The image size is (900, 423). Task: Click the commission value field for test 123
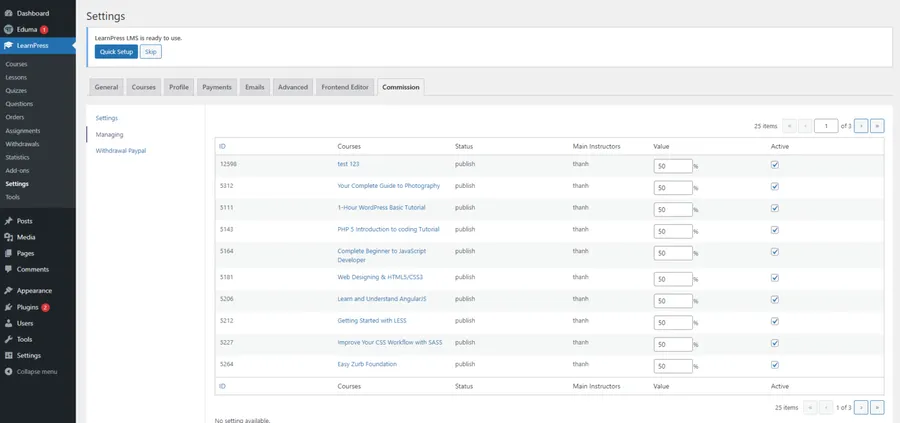coord(673,166)
